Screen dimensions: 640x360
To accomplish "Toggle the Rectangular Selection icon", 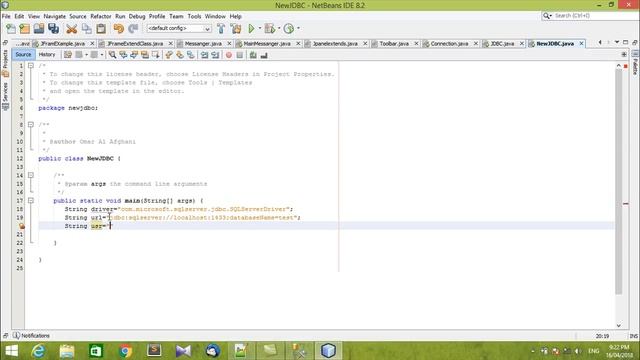I will click(x=156, y=55).
